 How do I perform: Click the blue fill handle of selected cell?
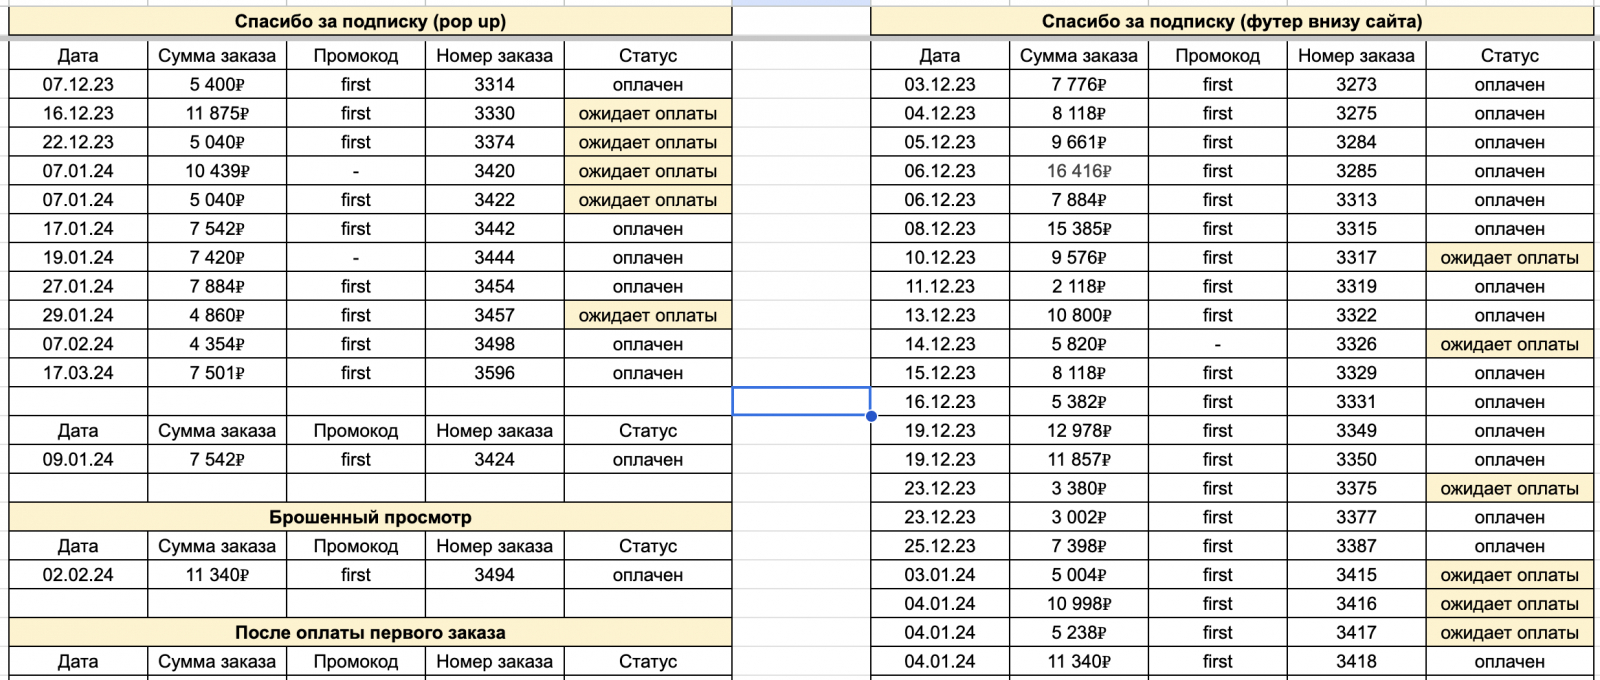click(871, 416)
